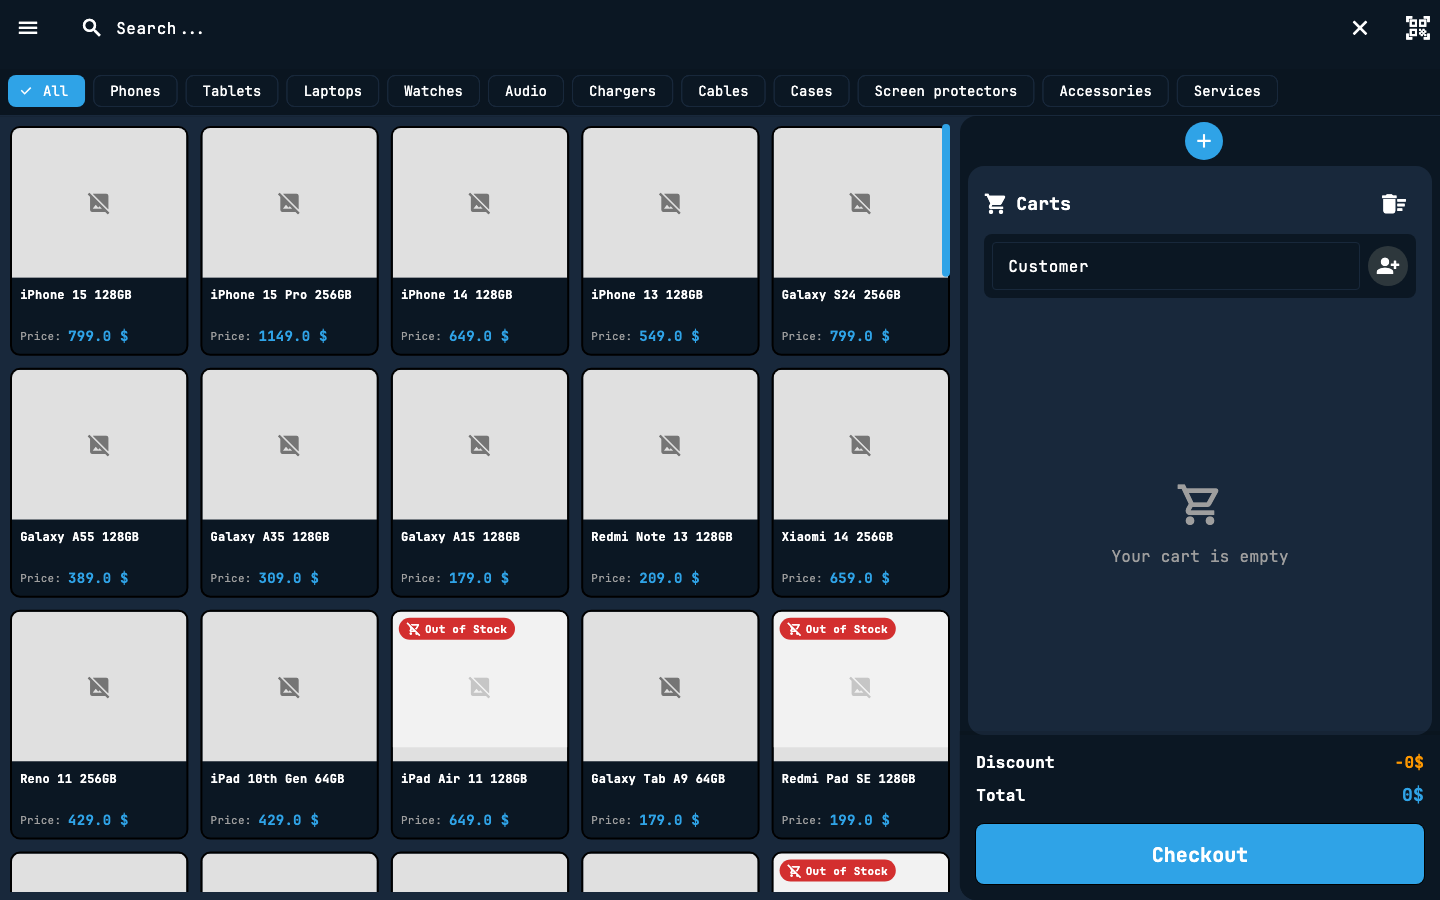Add iPhone 15 128GB to cart
The image size is (1440, 900).
[x=99, y=241]
